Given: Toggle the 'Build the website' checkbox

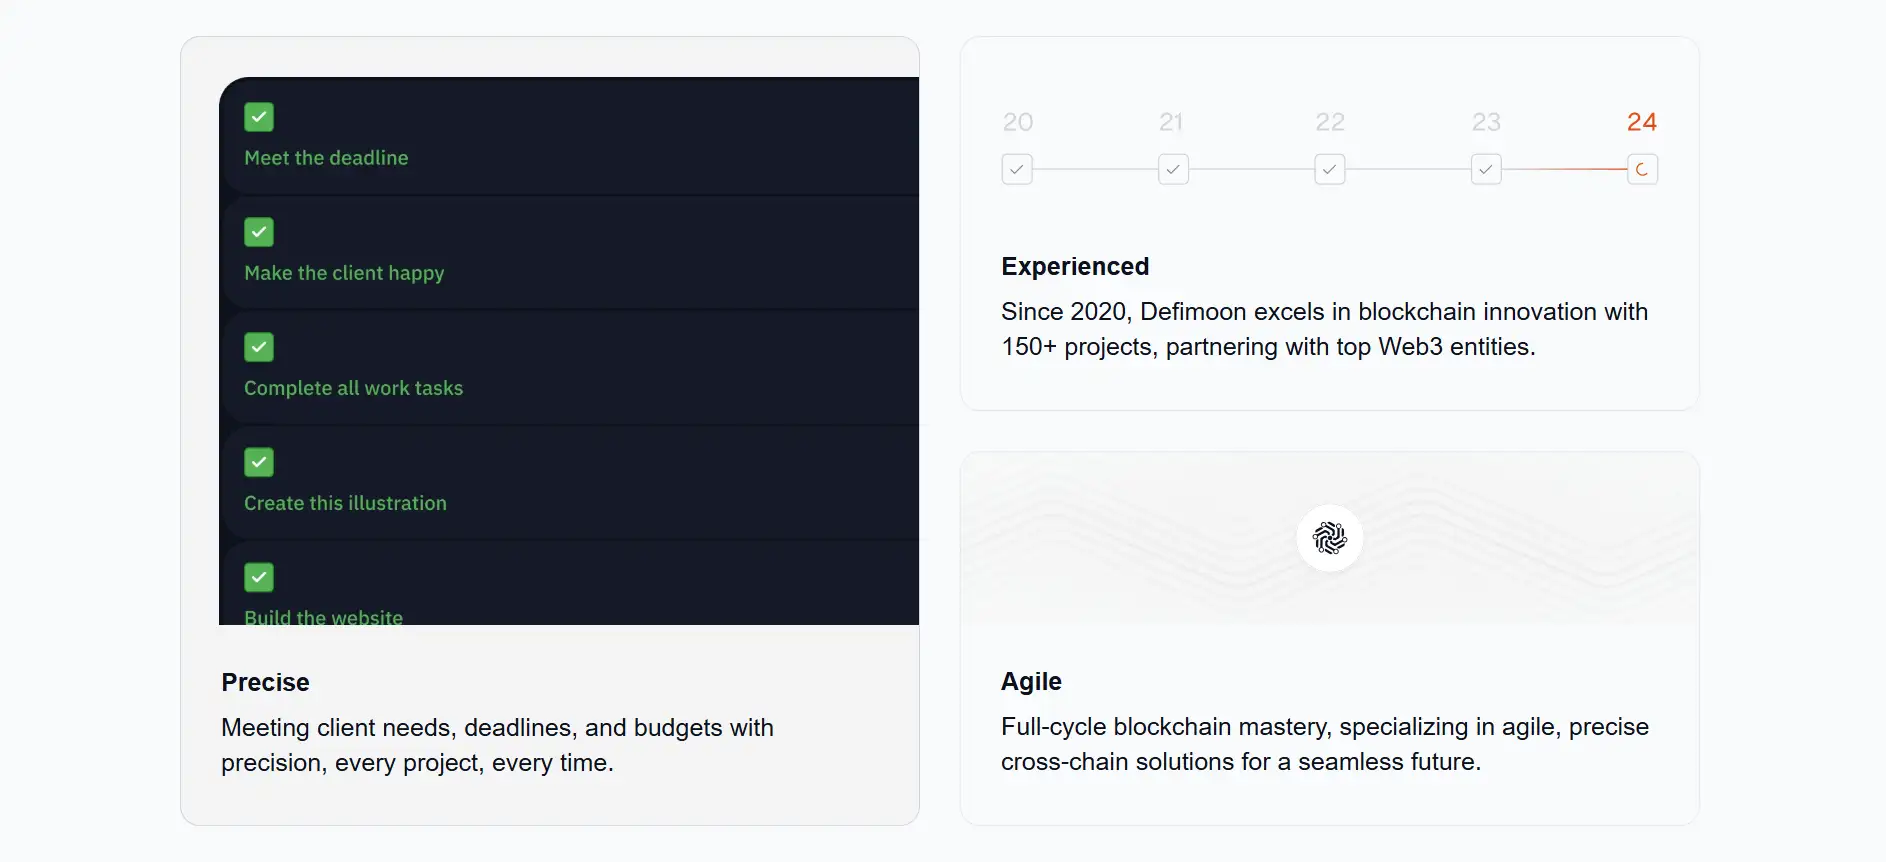Looking at the screenshot, I should point(259,577).
